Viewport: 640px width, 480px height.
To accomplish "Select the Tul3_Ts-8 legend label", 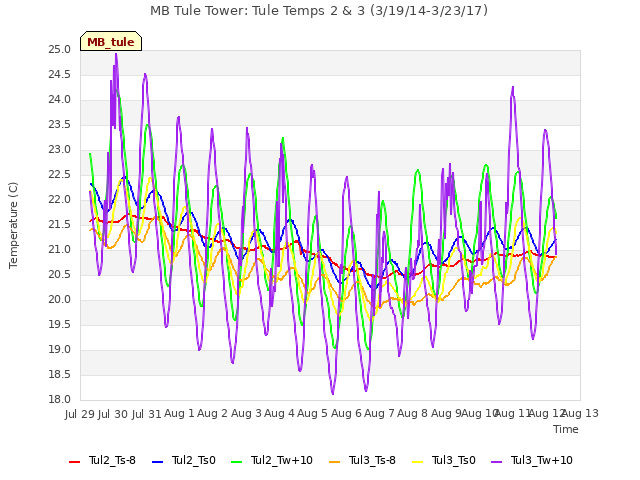I will tap(372, 460).
